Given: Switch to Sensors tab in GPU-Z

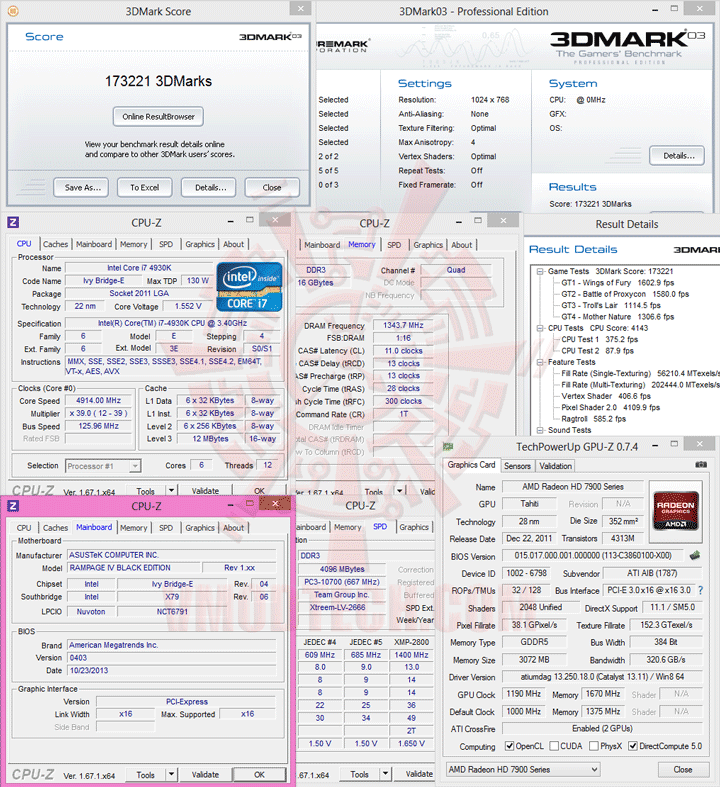Looking at the screenshot, I should coord(517,466).
